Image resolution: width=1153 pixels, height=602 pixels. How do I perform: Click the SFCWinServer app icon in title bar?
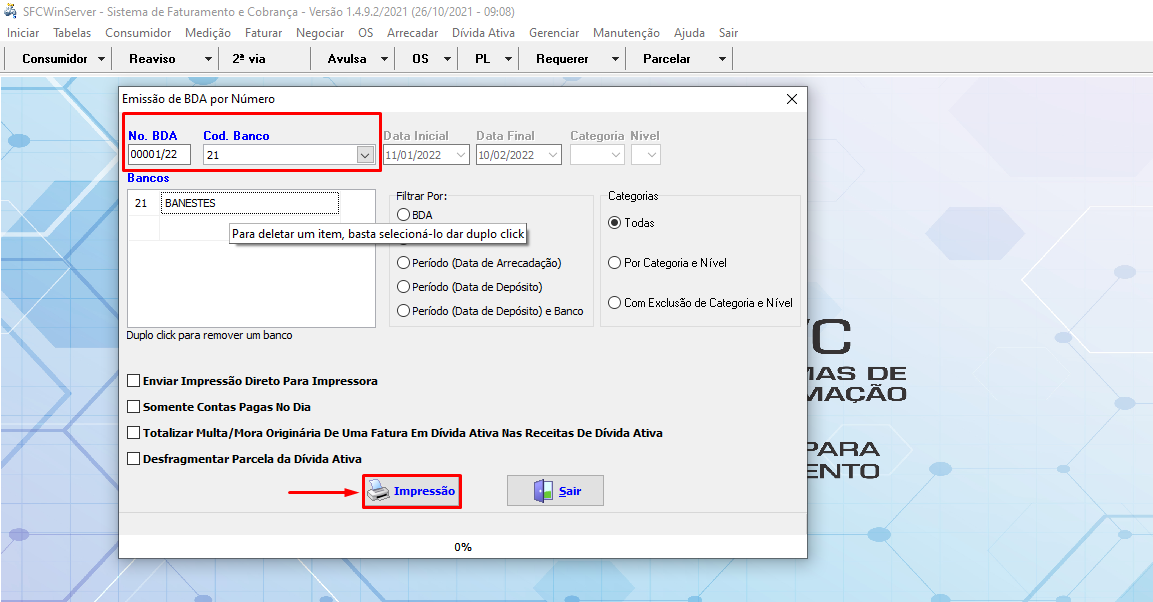[11, 11]
